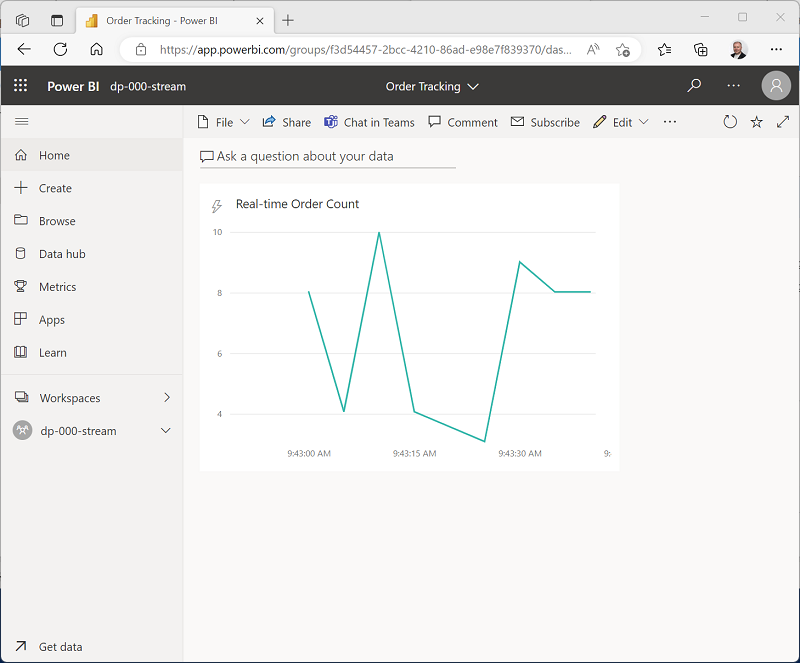This screenshot has width=800, height=663.
Task: Click the line chart peak at 10
Action: pos(379,233)
